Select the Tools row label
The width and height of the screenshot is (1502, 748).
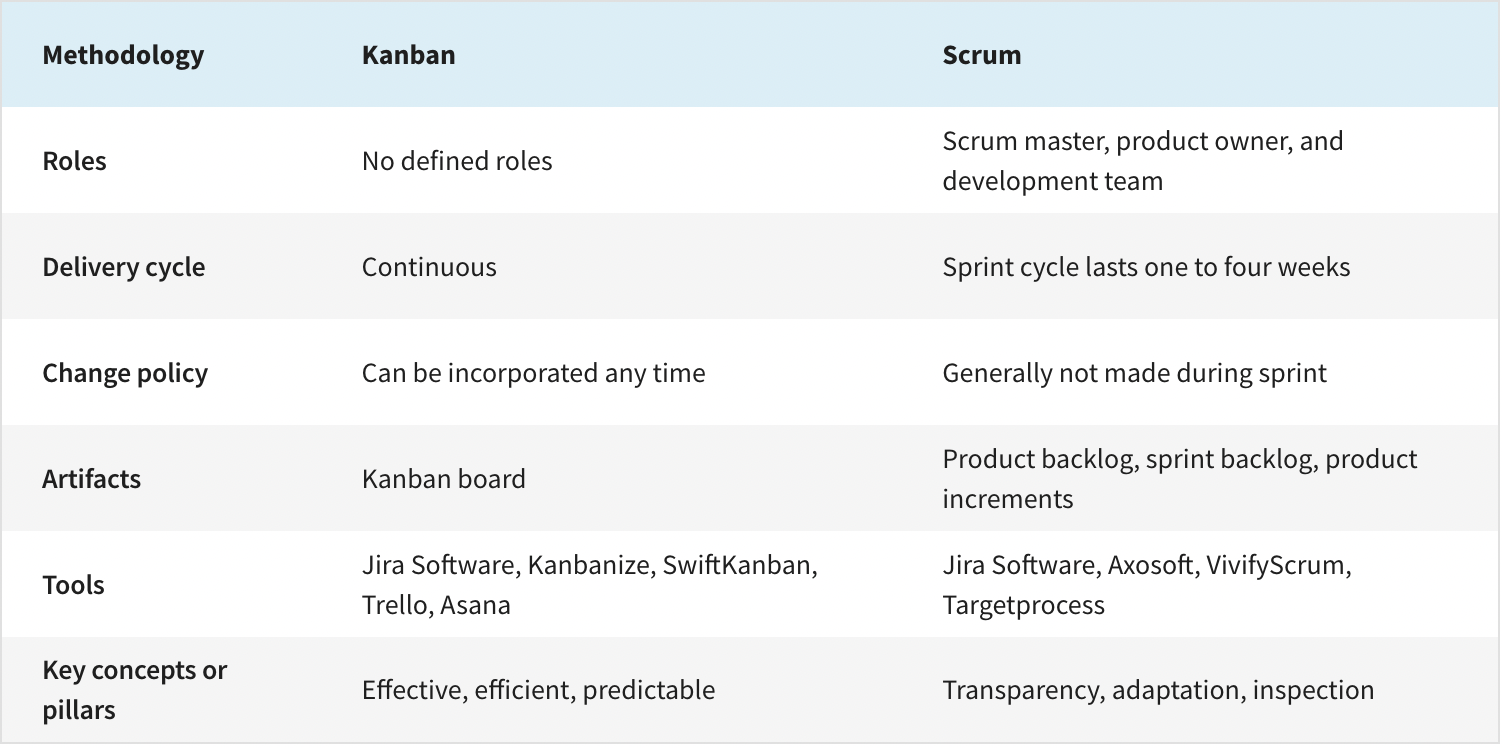(x=73, y=585)
